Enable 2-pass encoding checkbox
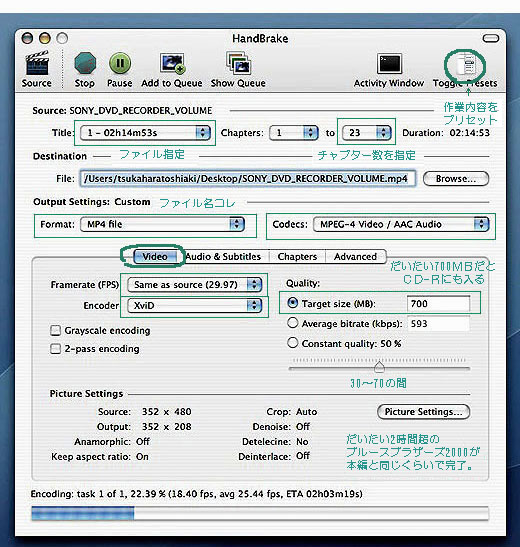 coord(55,349)
